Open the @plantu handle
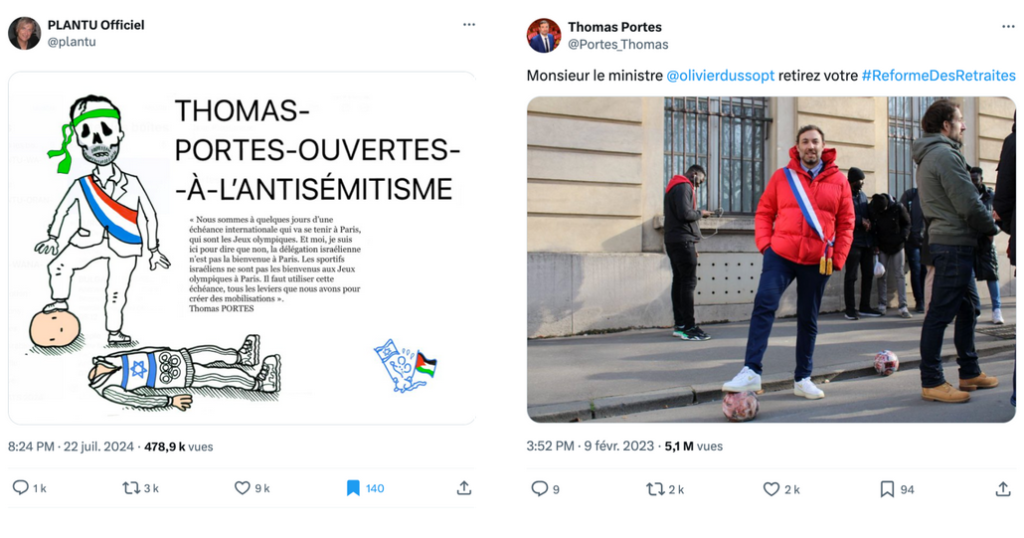This screenshot has width=1024, height=538. click(72, 42)
